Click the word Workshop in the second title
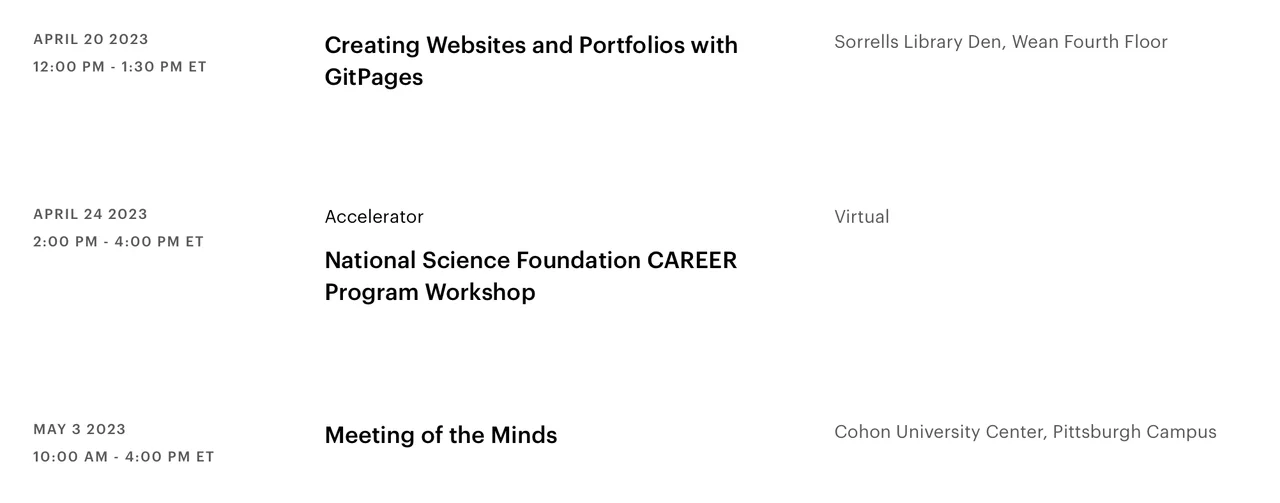The height and width of the screenshot is (503, 1280). pyautogui.click(x=479, y=292)
